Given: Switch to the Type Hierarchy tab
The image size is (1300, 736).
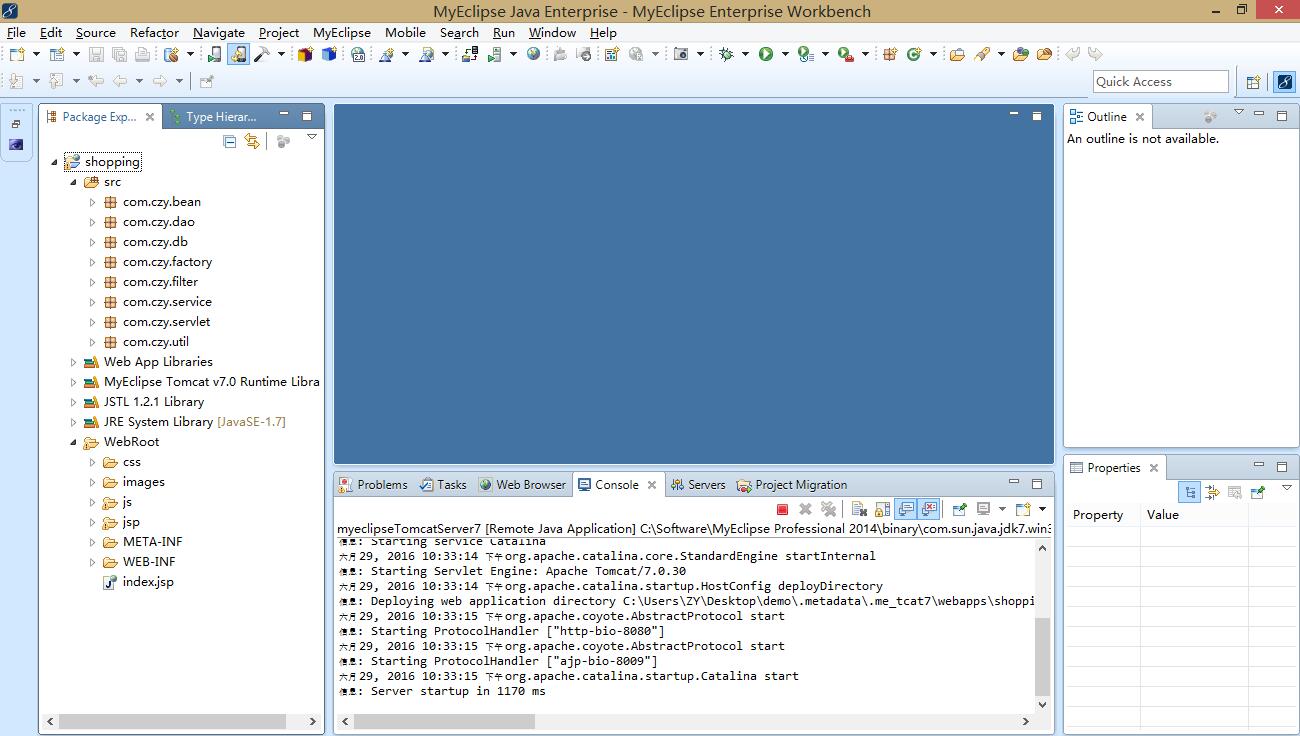Looking at the screenshot, I should pyautogui.click(x=212, y=116).
